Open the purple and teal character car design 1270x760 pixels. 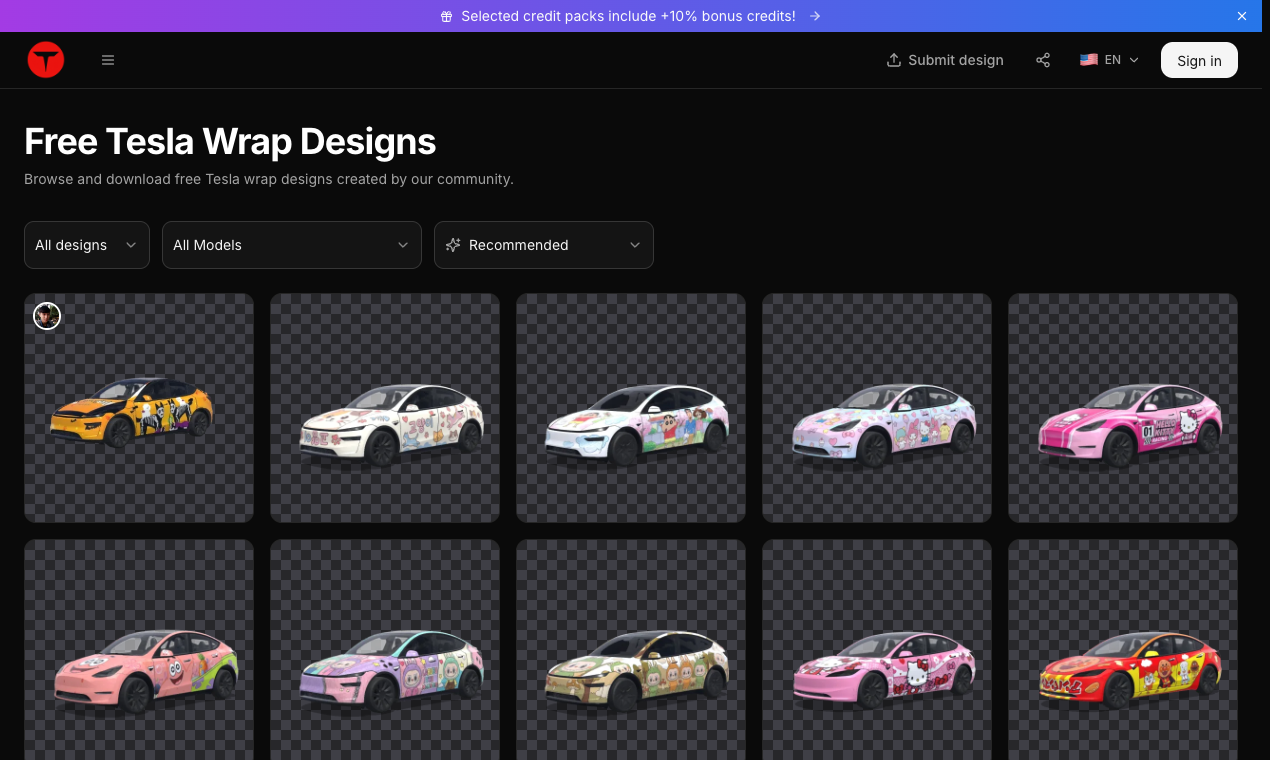[x=385, y=650]
